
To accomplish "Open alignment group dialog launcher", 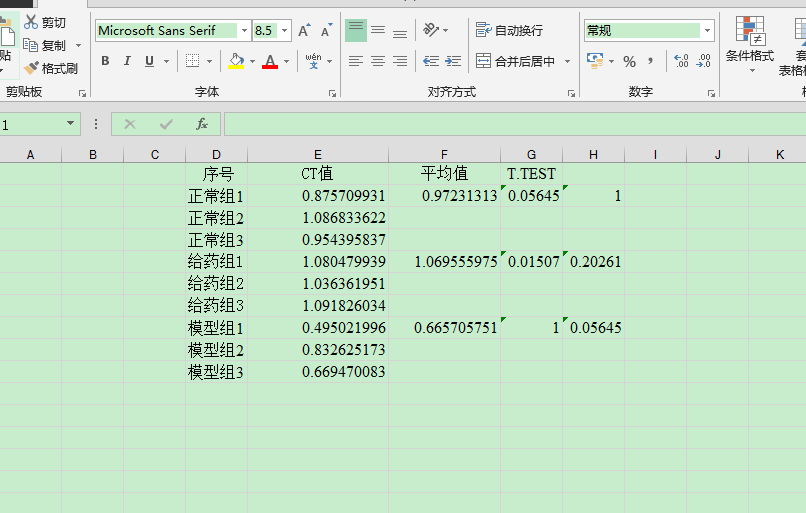I will coord(571,94).
